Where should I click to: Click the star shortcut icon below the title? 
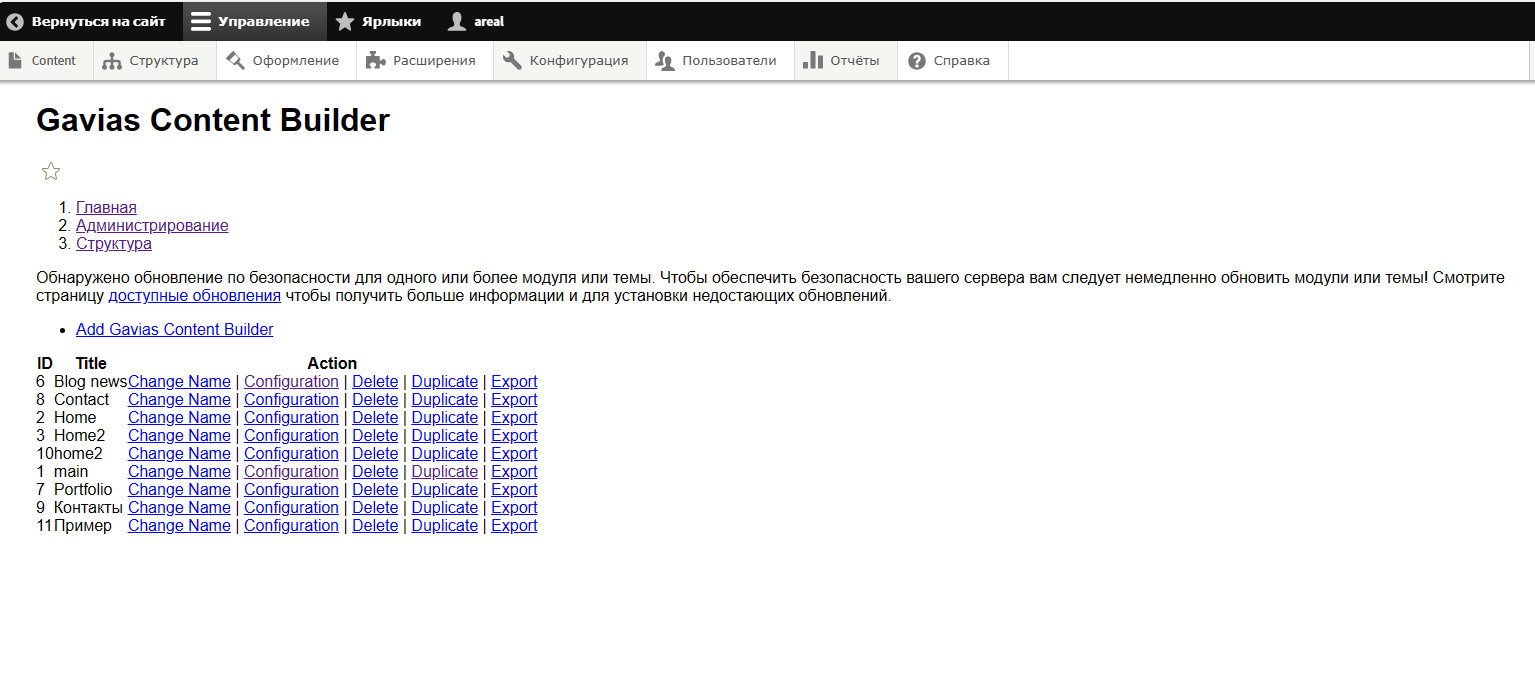(51, 172)
